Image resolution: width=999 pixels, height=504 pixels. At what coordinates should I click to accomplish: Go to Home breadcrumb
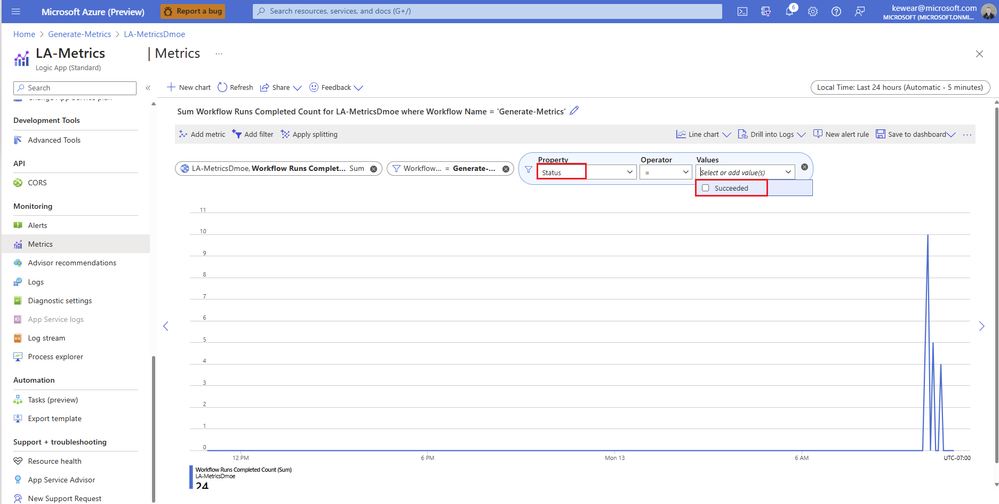click(x=24, y=34)
